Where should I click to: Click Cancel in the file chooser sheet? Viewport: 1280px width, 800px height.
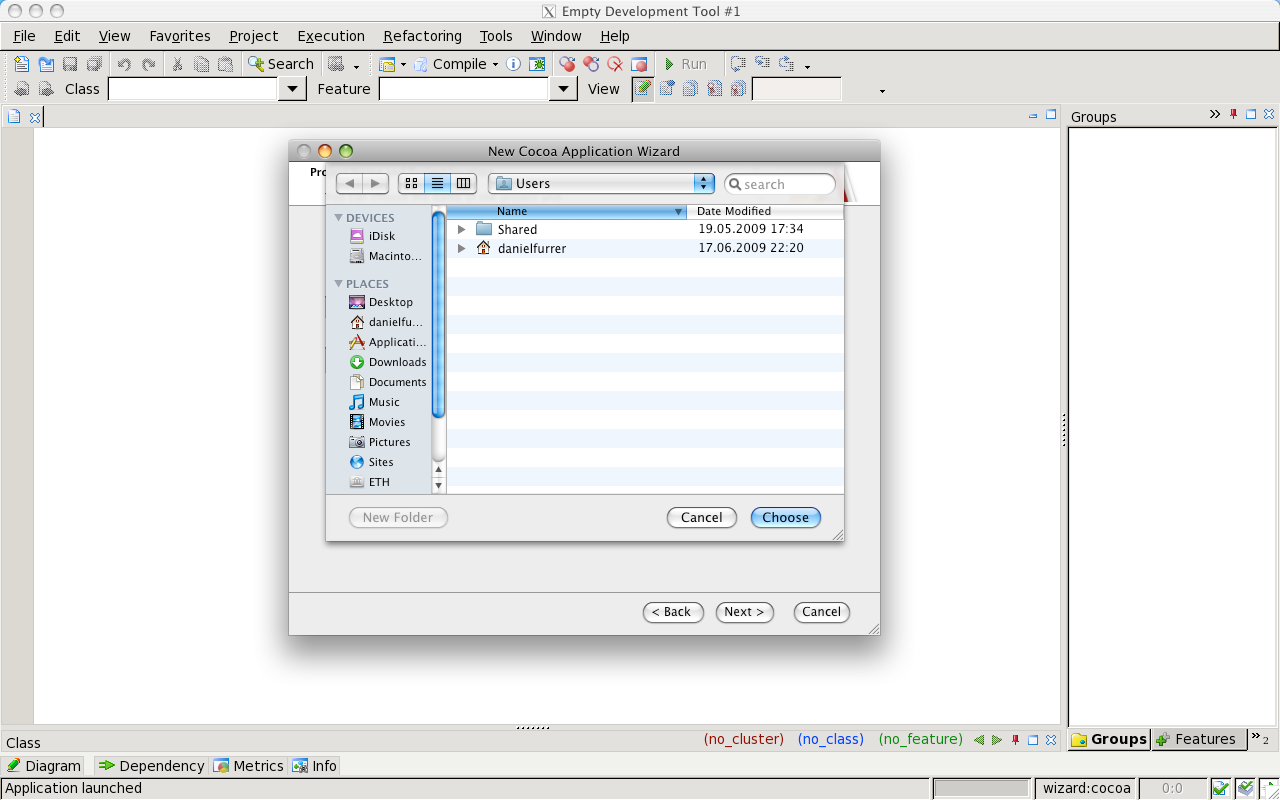pyautogui.click(x=702, y=517)
